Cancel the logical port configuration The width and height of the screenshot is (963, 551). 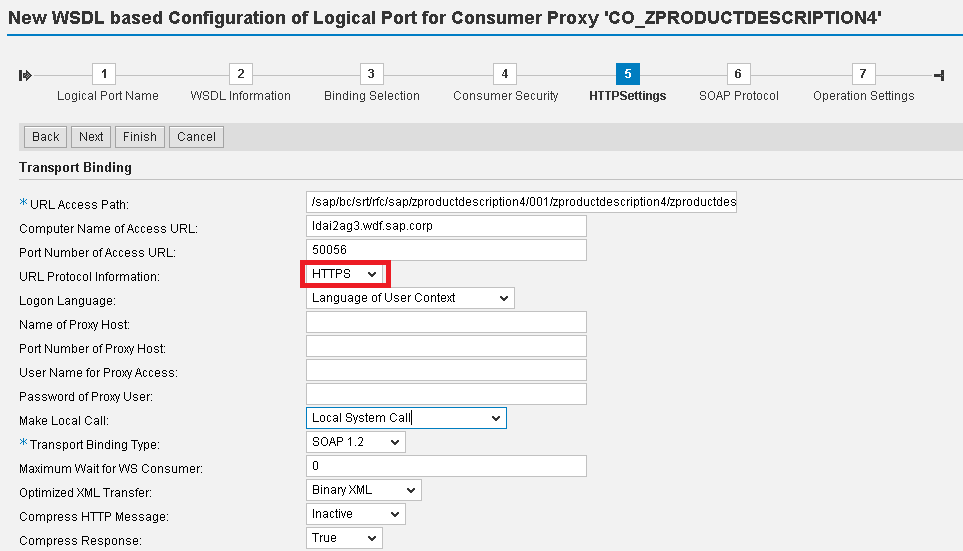click(197, 137)
